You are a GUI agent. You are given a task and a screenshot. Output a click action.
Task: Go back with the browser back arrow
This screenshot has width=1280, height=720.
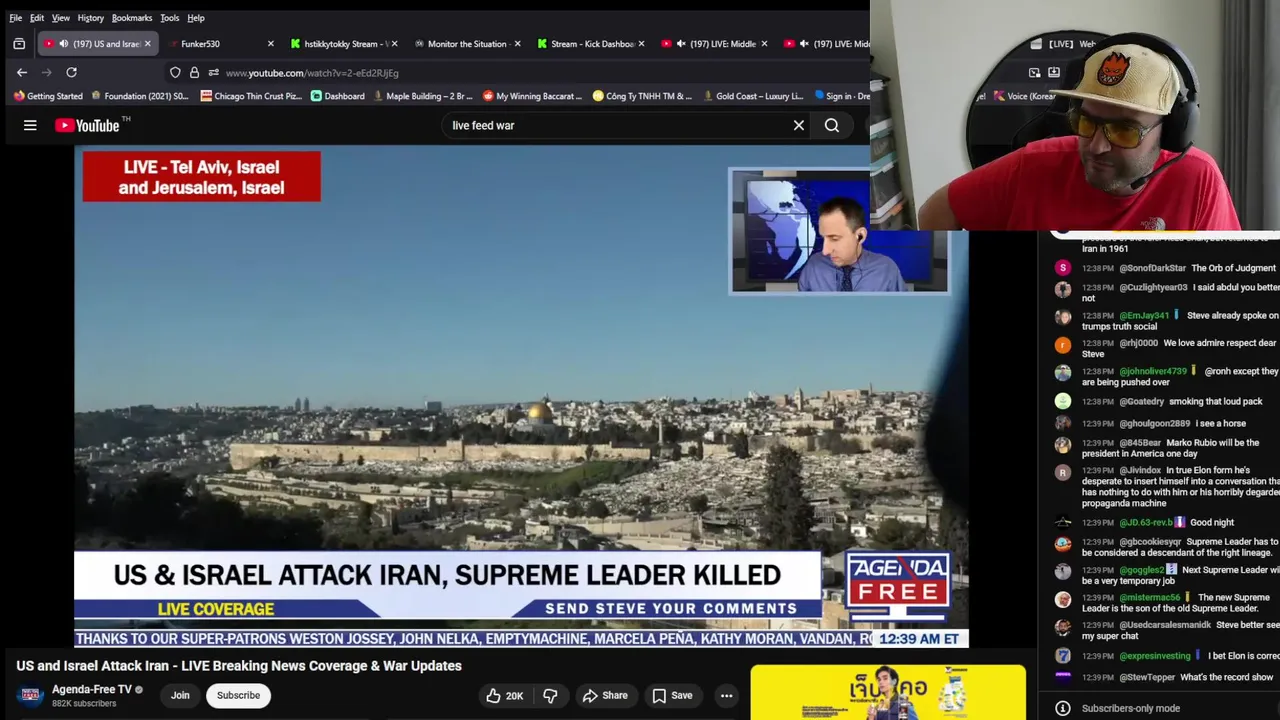point(22,72)
